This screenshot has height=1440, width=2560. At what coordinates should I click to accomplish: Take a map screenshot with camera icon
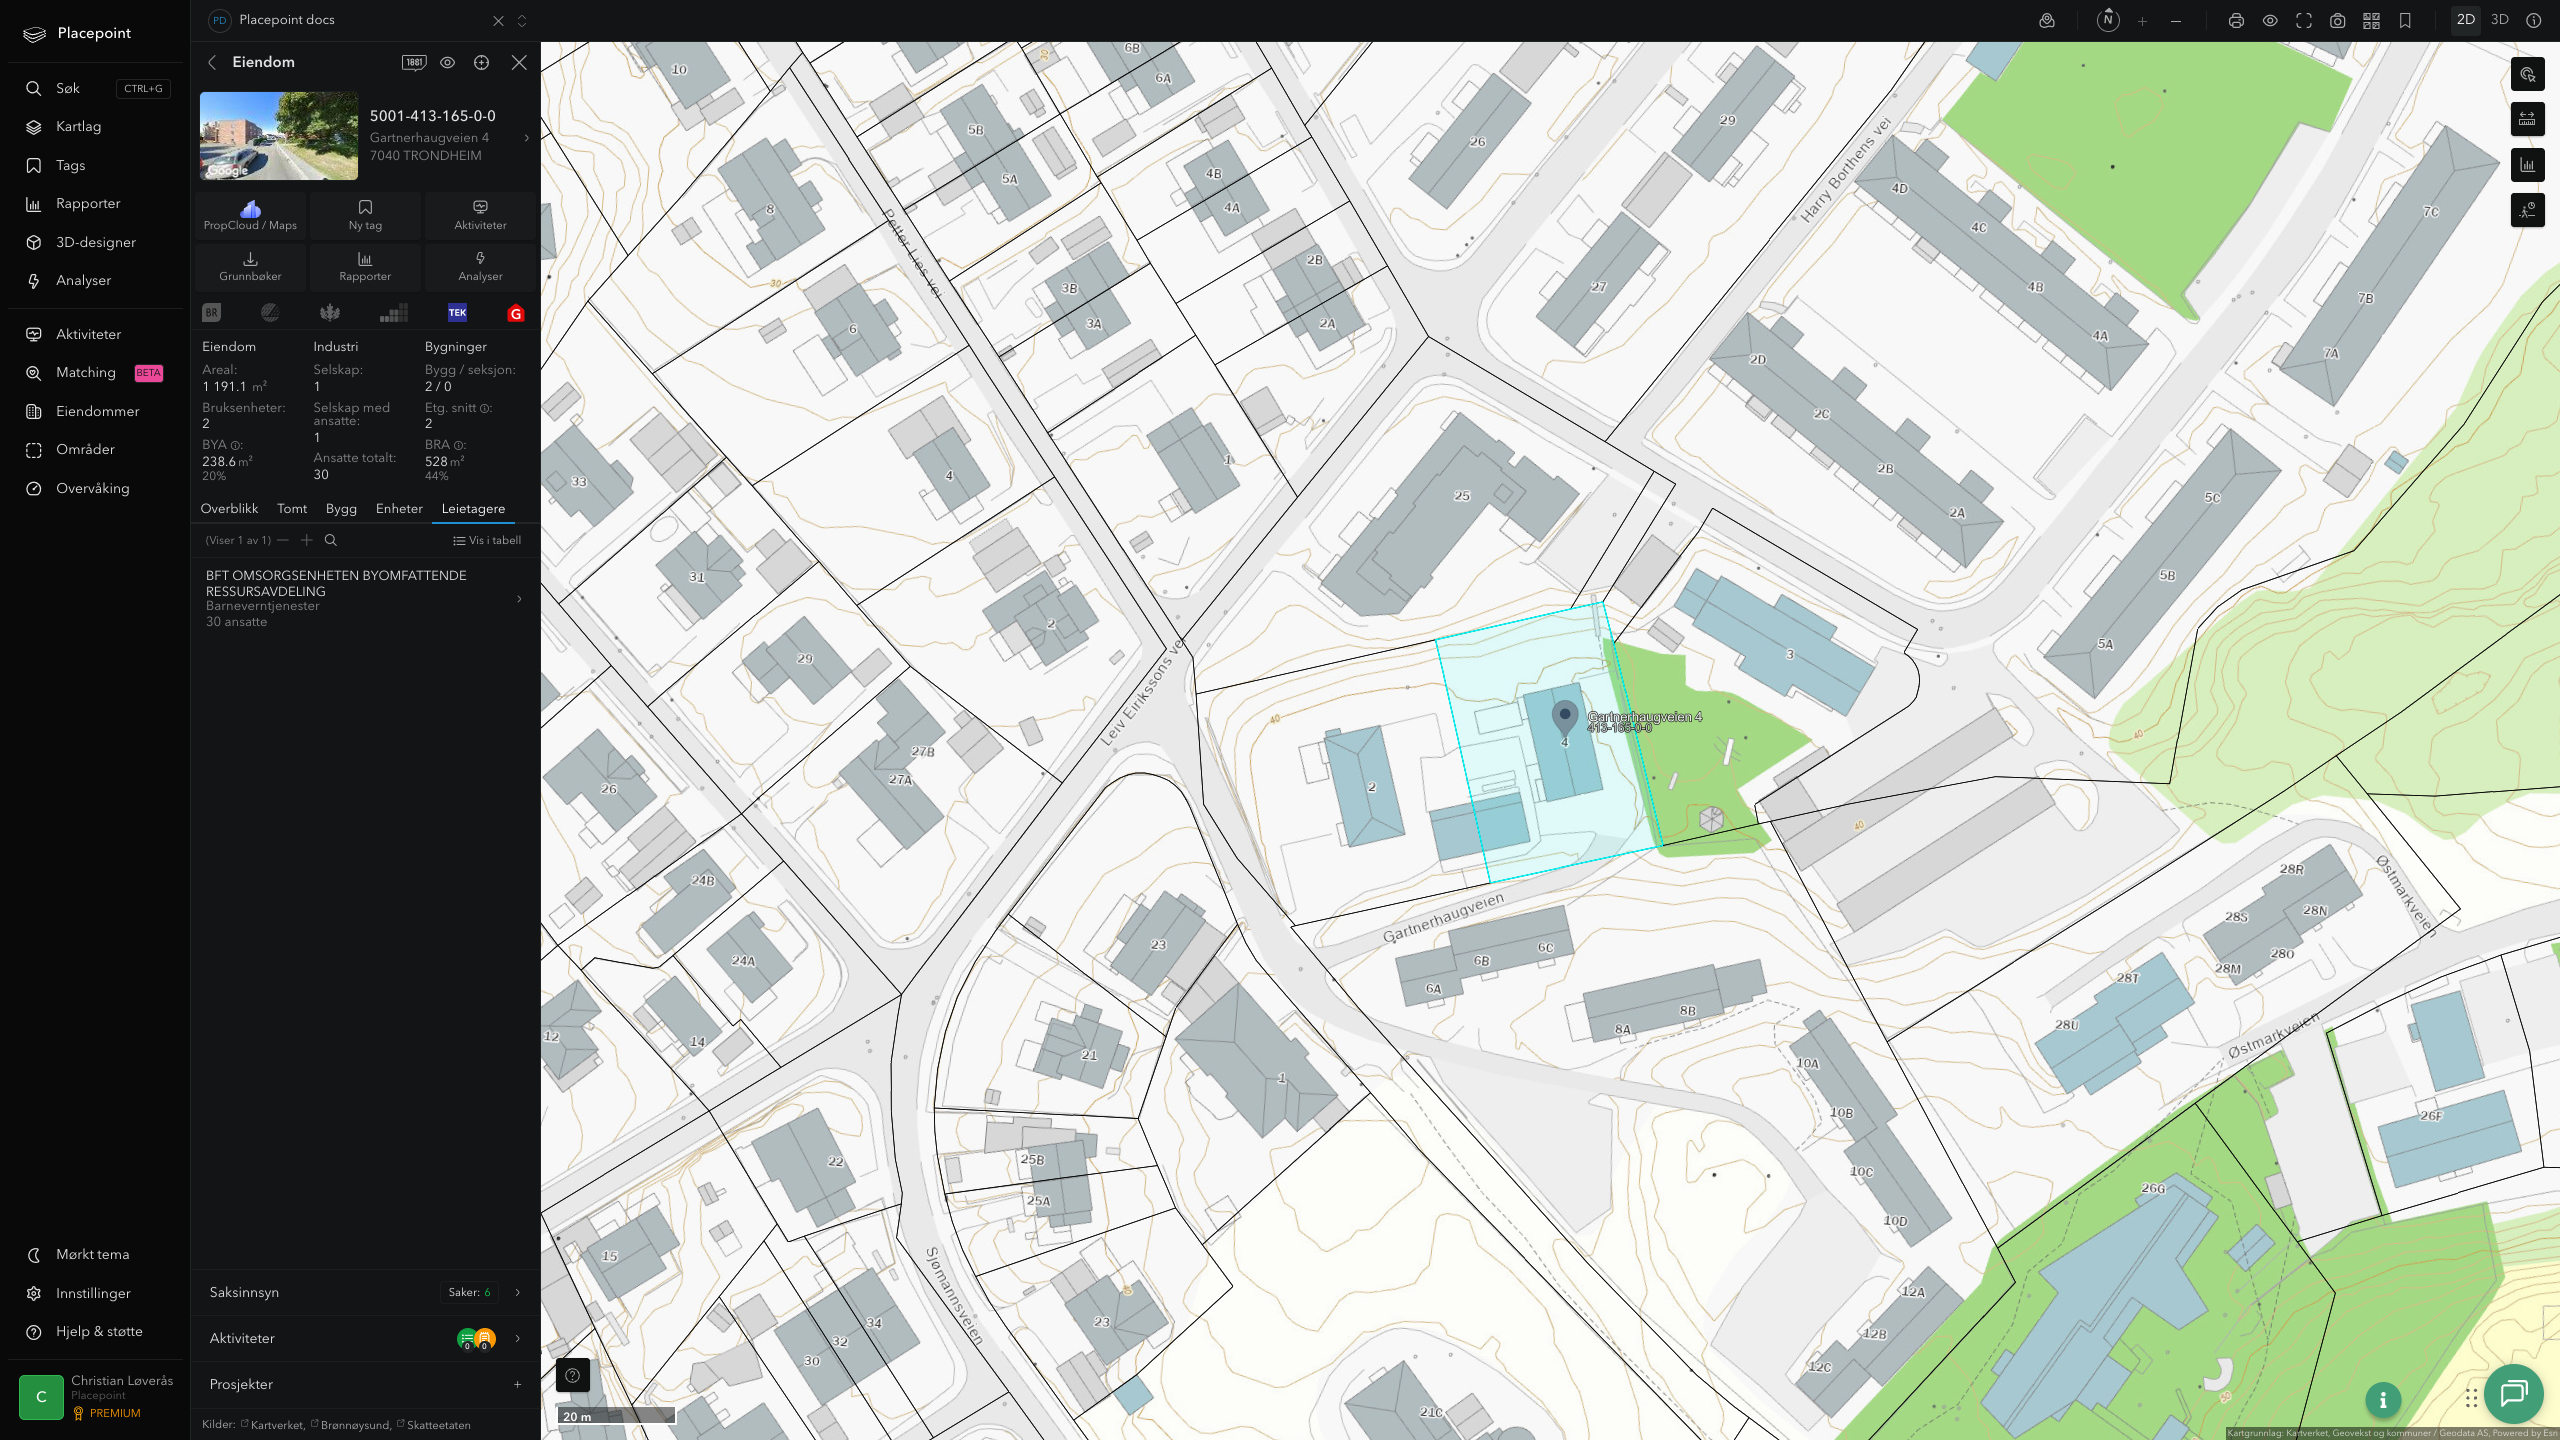coord(2338,20)
